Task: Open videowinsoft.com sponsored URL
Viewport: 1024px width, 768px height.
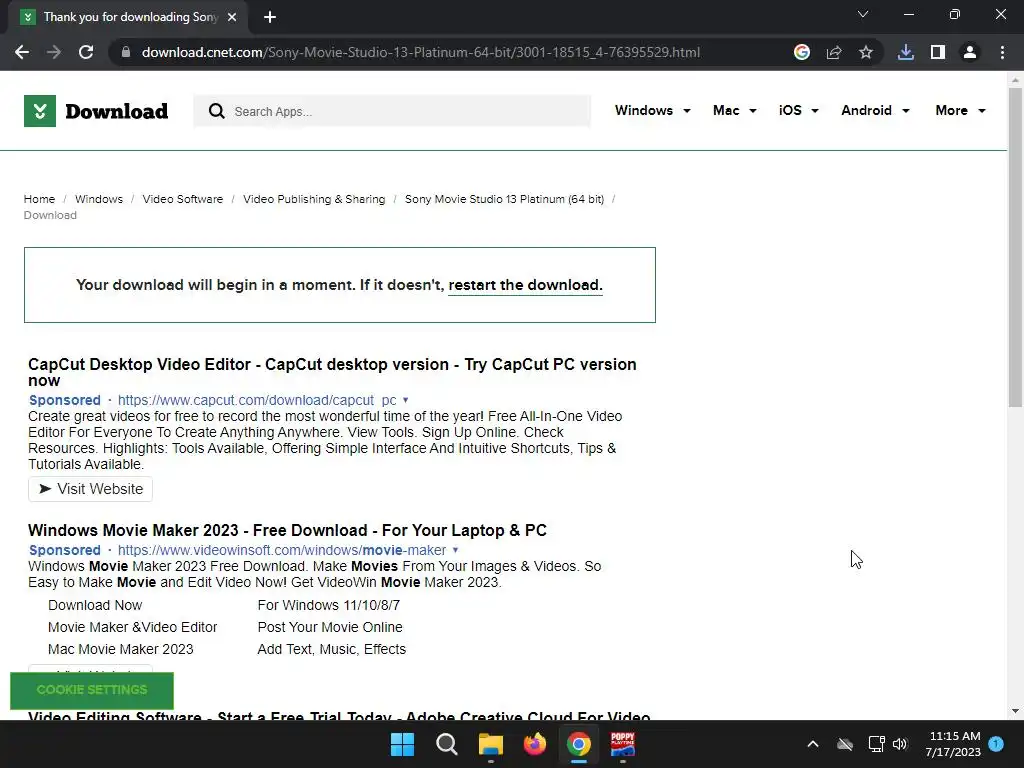Action: pyautogui.click(x=281, y=551)
